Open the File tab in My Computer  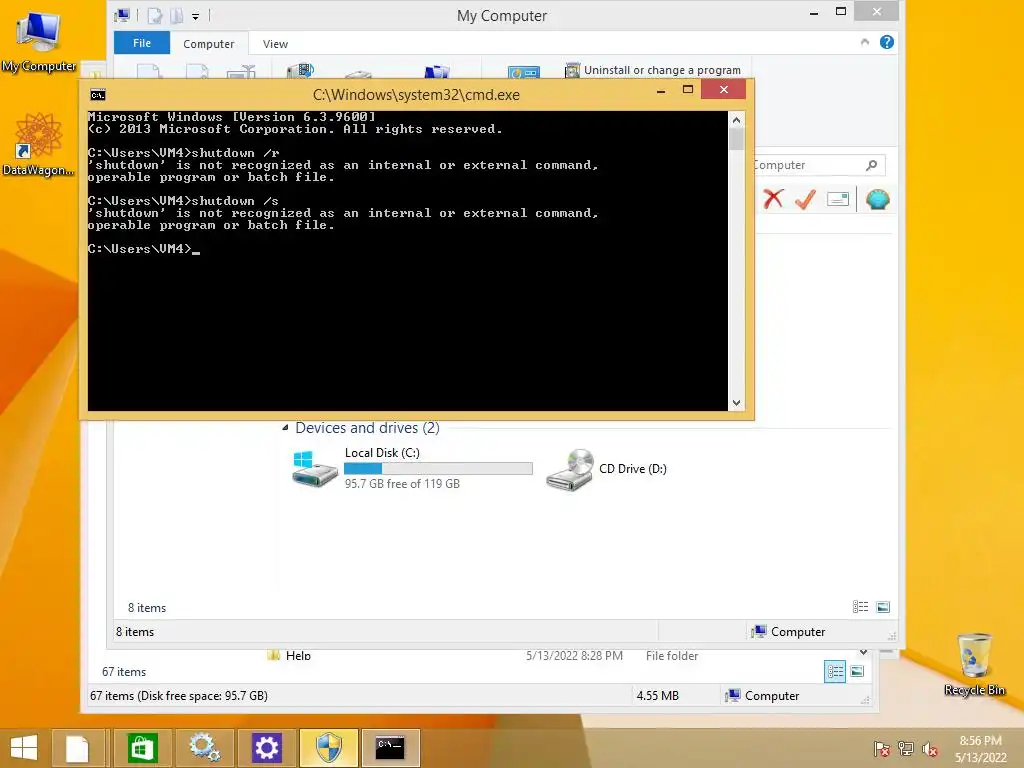142,43
